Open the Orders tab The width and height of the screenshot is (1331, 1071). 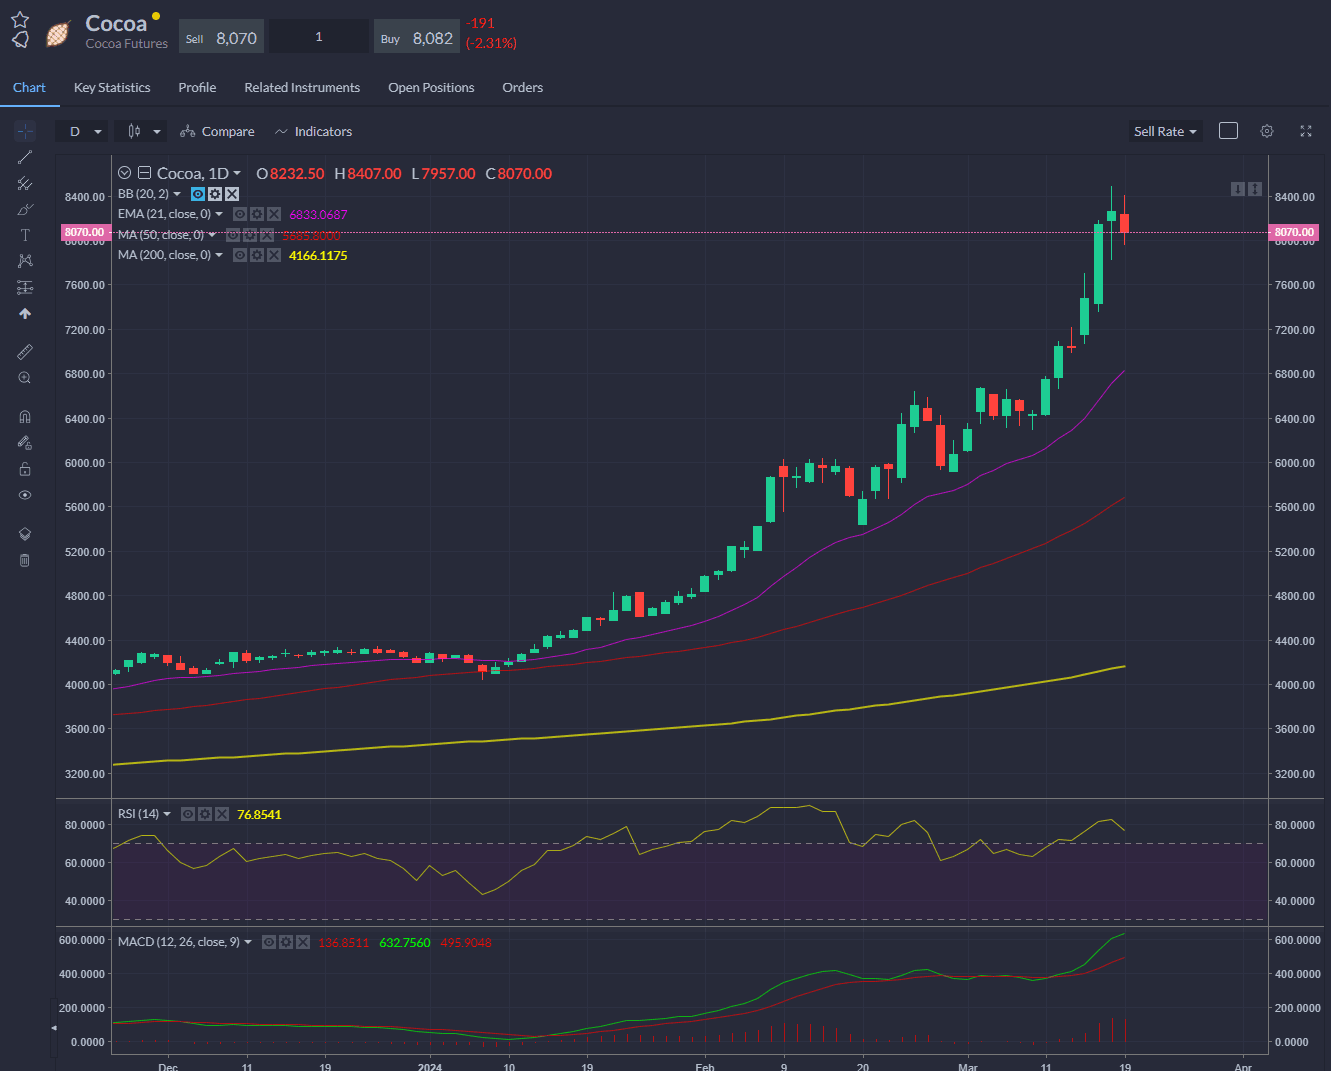[x=522, y=87]
